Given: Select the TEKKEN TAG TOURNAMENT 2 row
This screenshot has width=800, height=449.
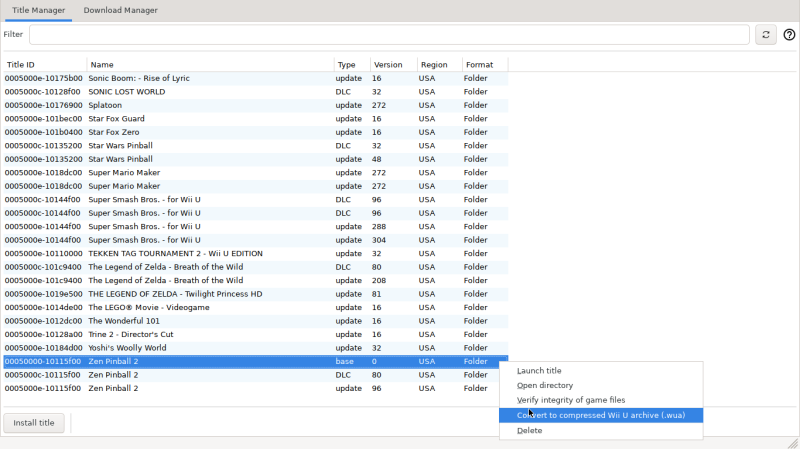Looking at the screenshot, I should [x=256, y=254].
